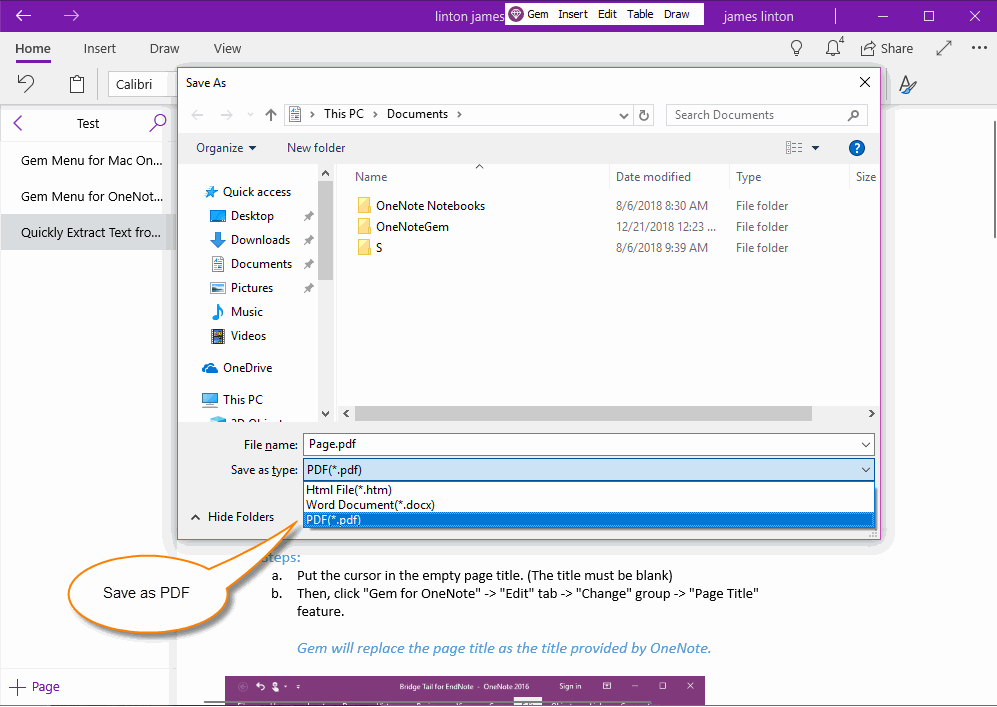Toggle full screen mode arrow icon
The height and width of the screenshot is (707, 997).
pyautogui.click(x=944, y=48)
